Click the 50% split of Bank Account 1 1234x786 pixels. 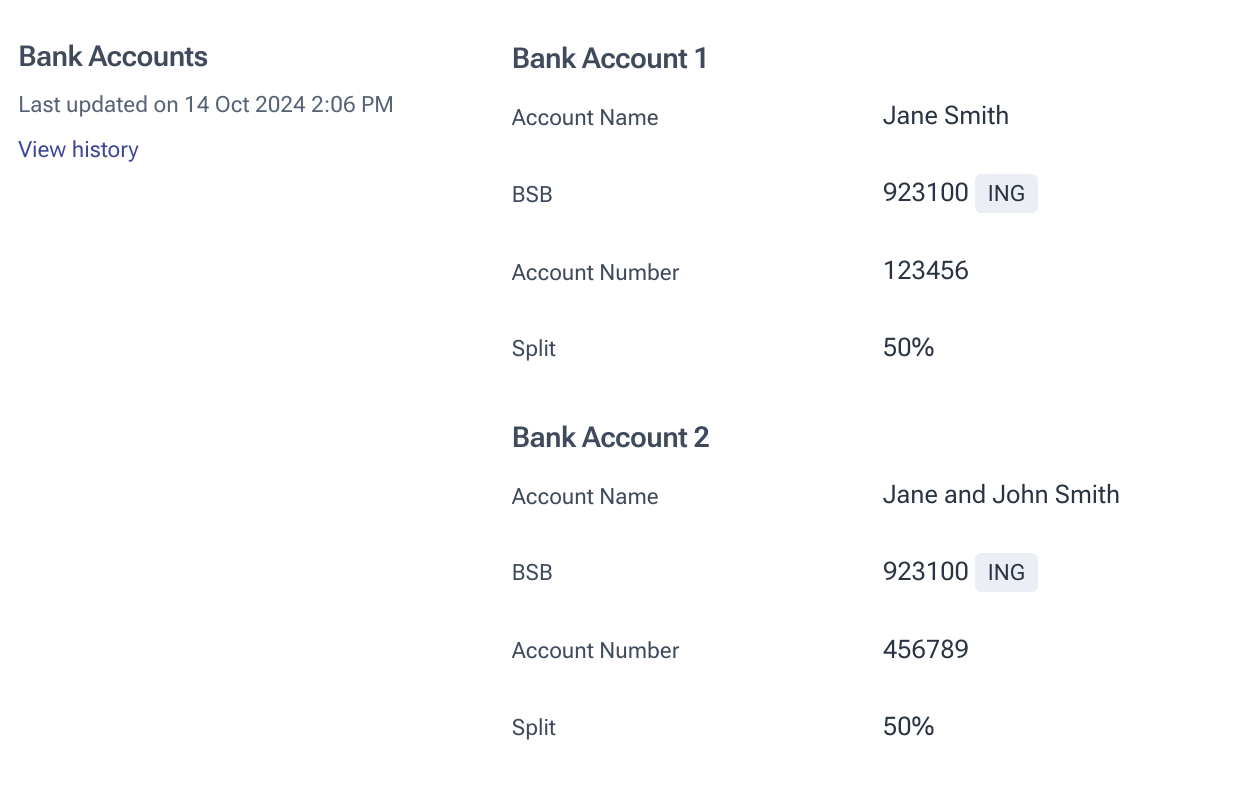point(909,348)
